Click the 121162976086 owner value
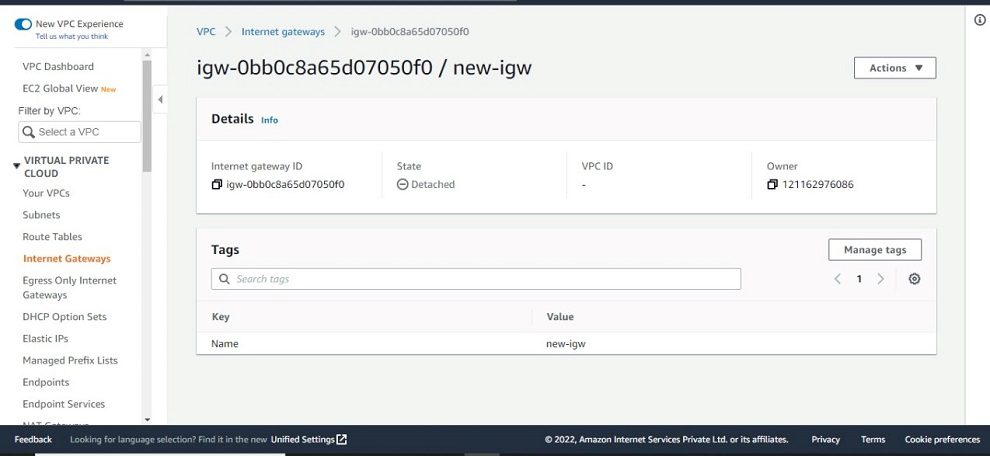Viewport: 990px width, 456px height. coord(818,184)
